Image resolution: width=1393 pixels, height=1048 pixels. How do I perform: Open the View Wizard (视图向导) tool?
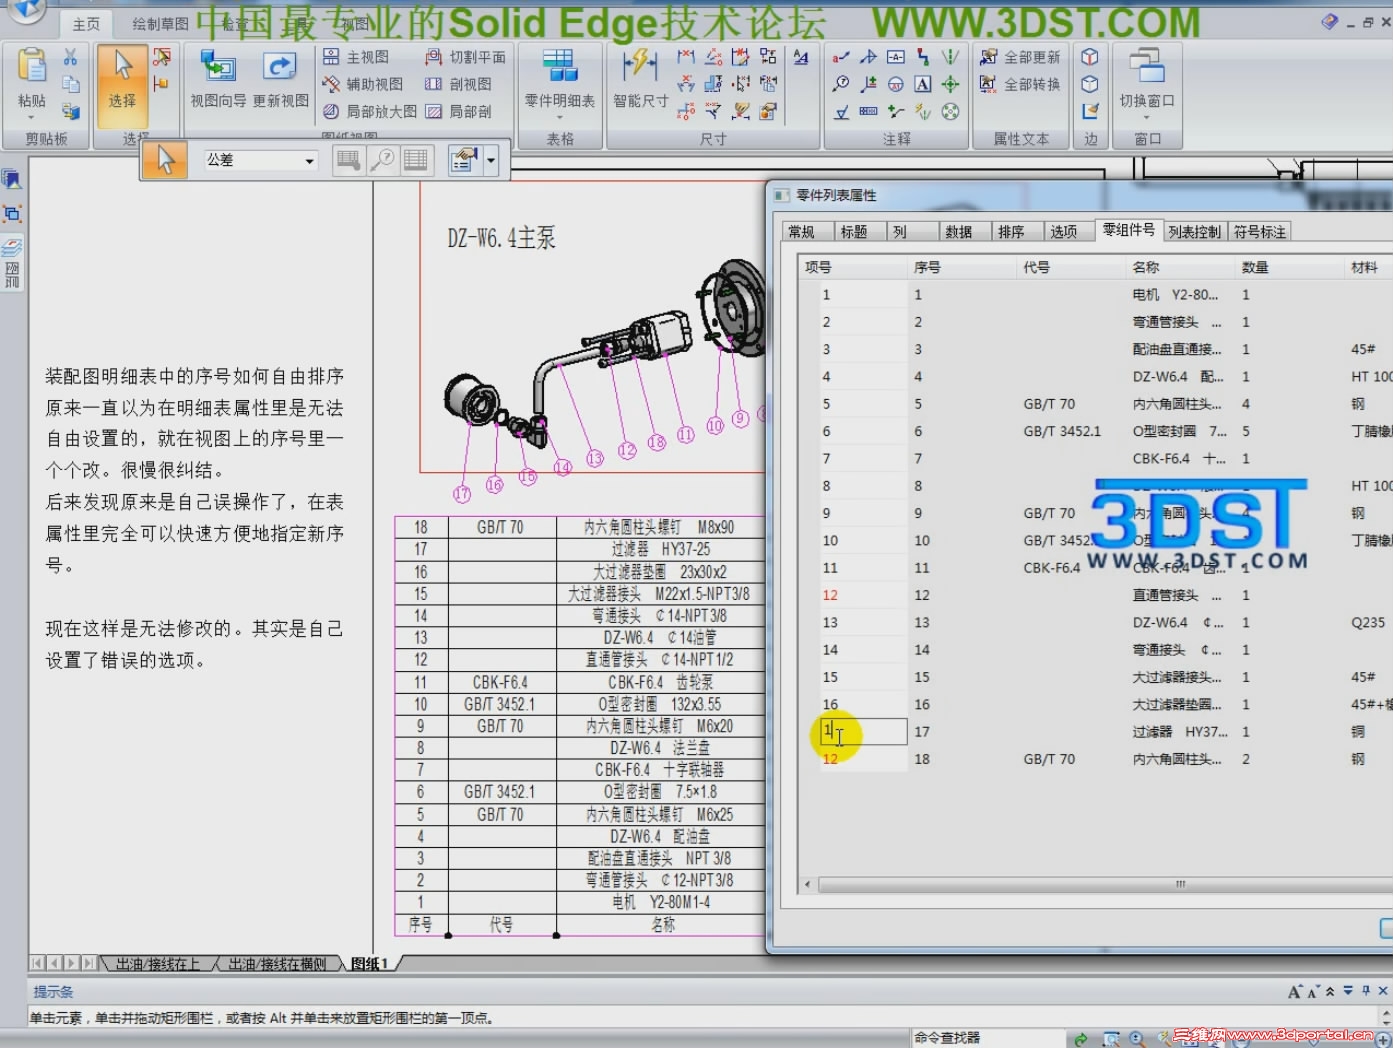(218, 78)
